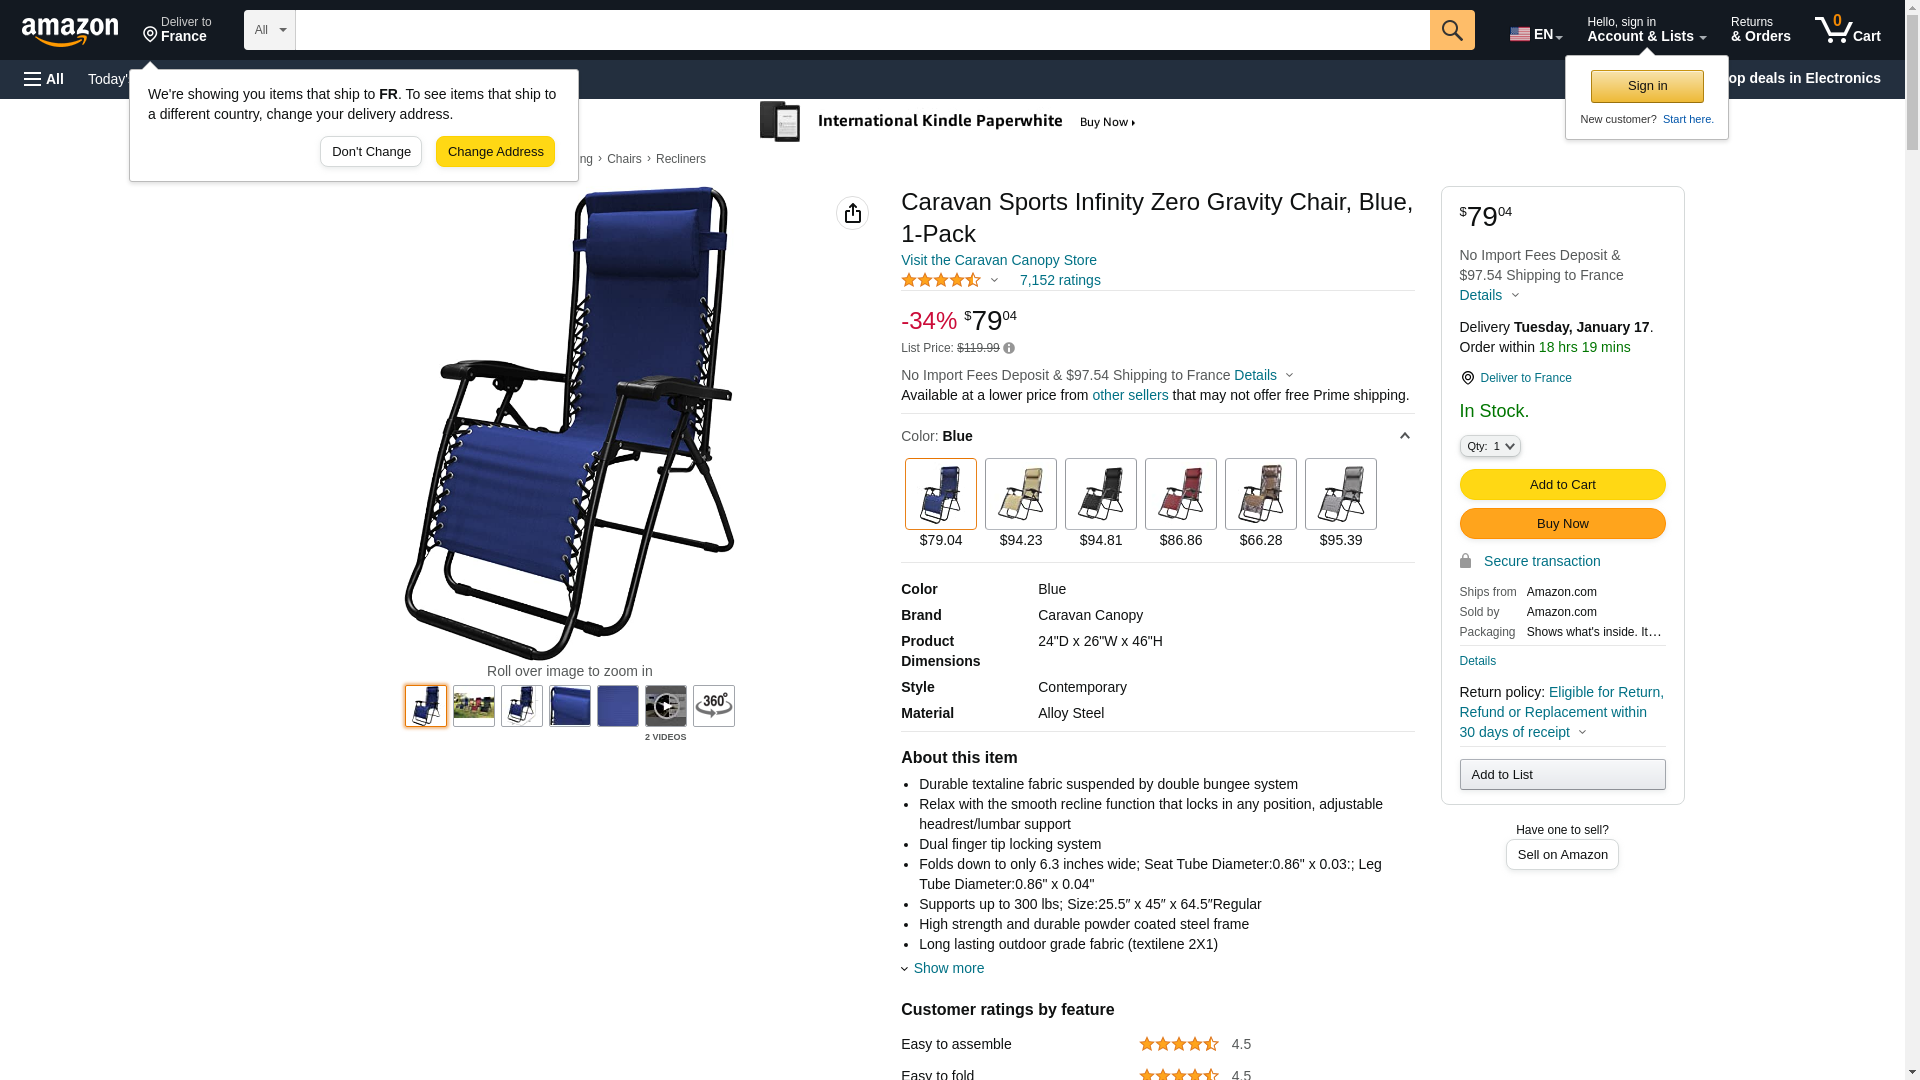The width and height of the screenshot is (1920, 1080).
Task: Click the Amazon logo
Action: (x=70, y=31)
